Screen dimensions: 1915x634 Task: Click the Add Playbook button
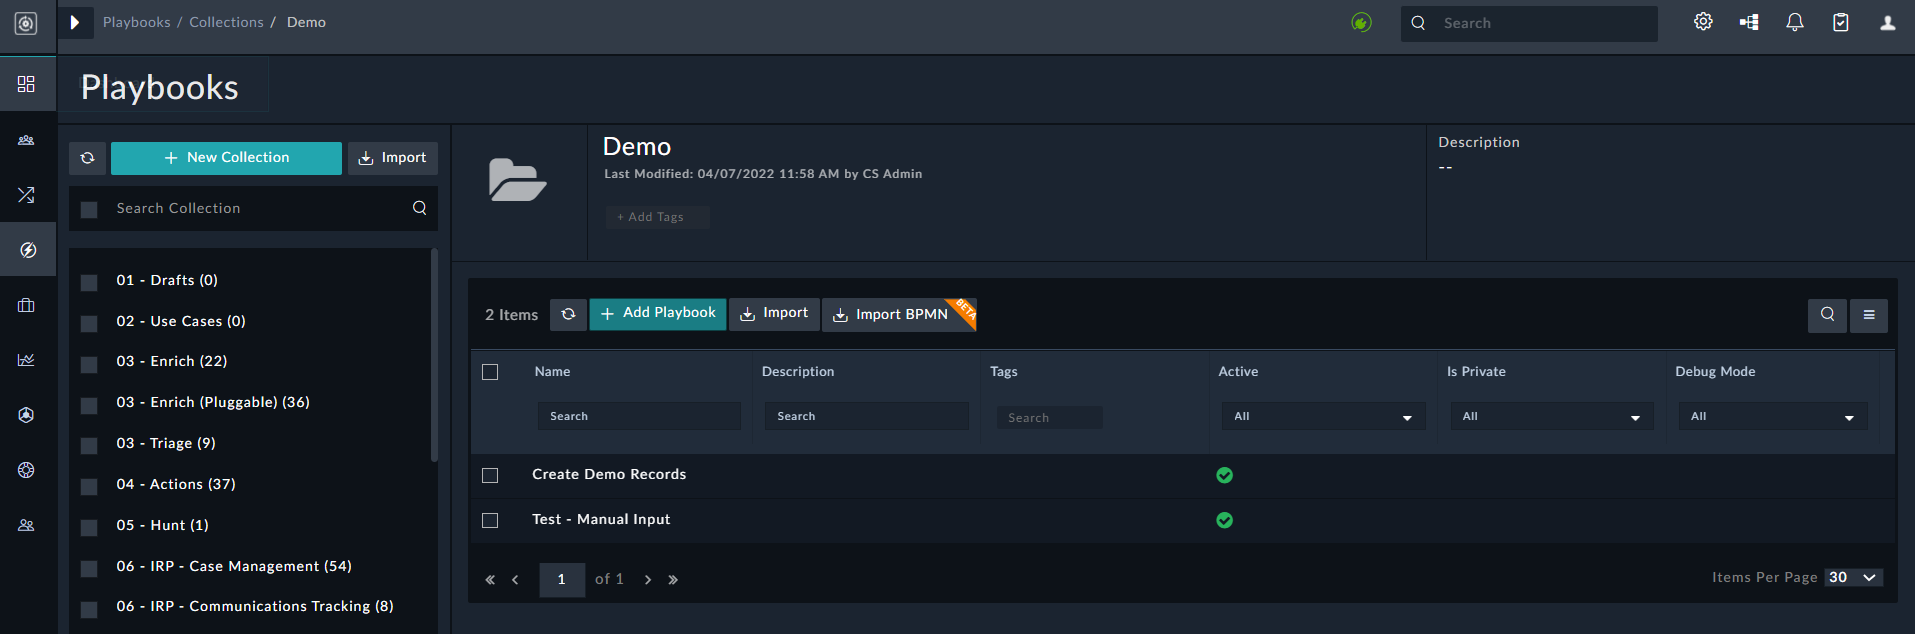[658, 314]
